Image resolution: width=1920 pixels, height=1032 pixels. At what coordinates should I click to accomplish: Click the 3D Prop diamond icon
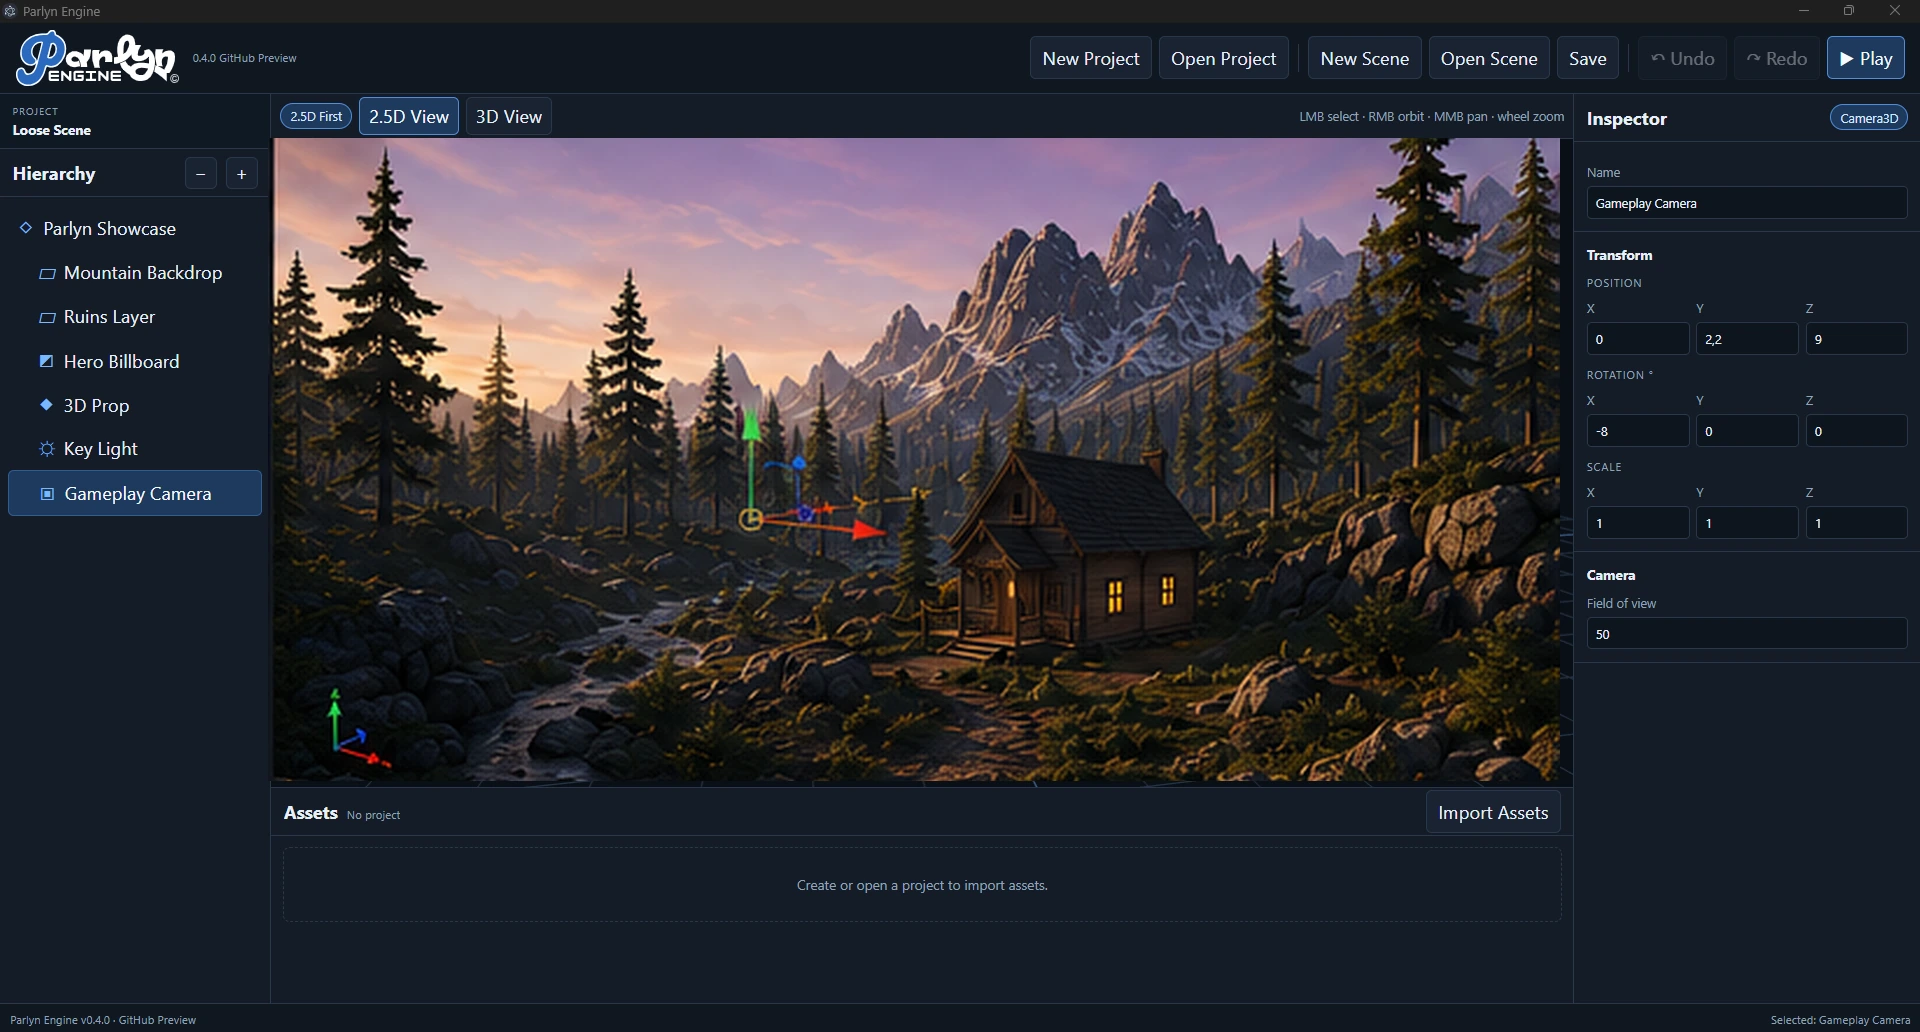tap(46, 405)
